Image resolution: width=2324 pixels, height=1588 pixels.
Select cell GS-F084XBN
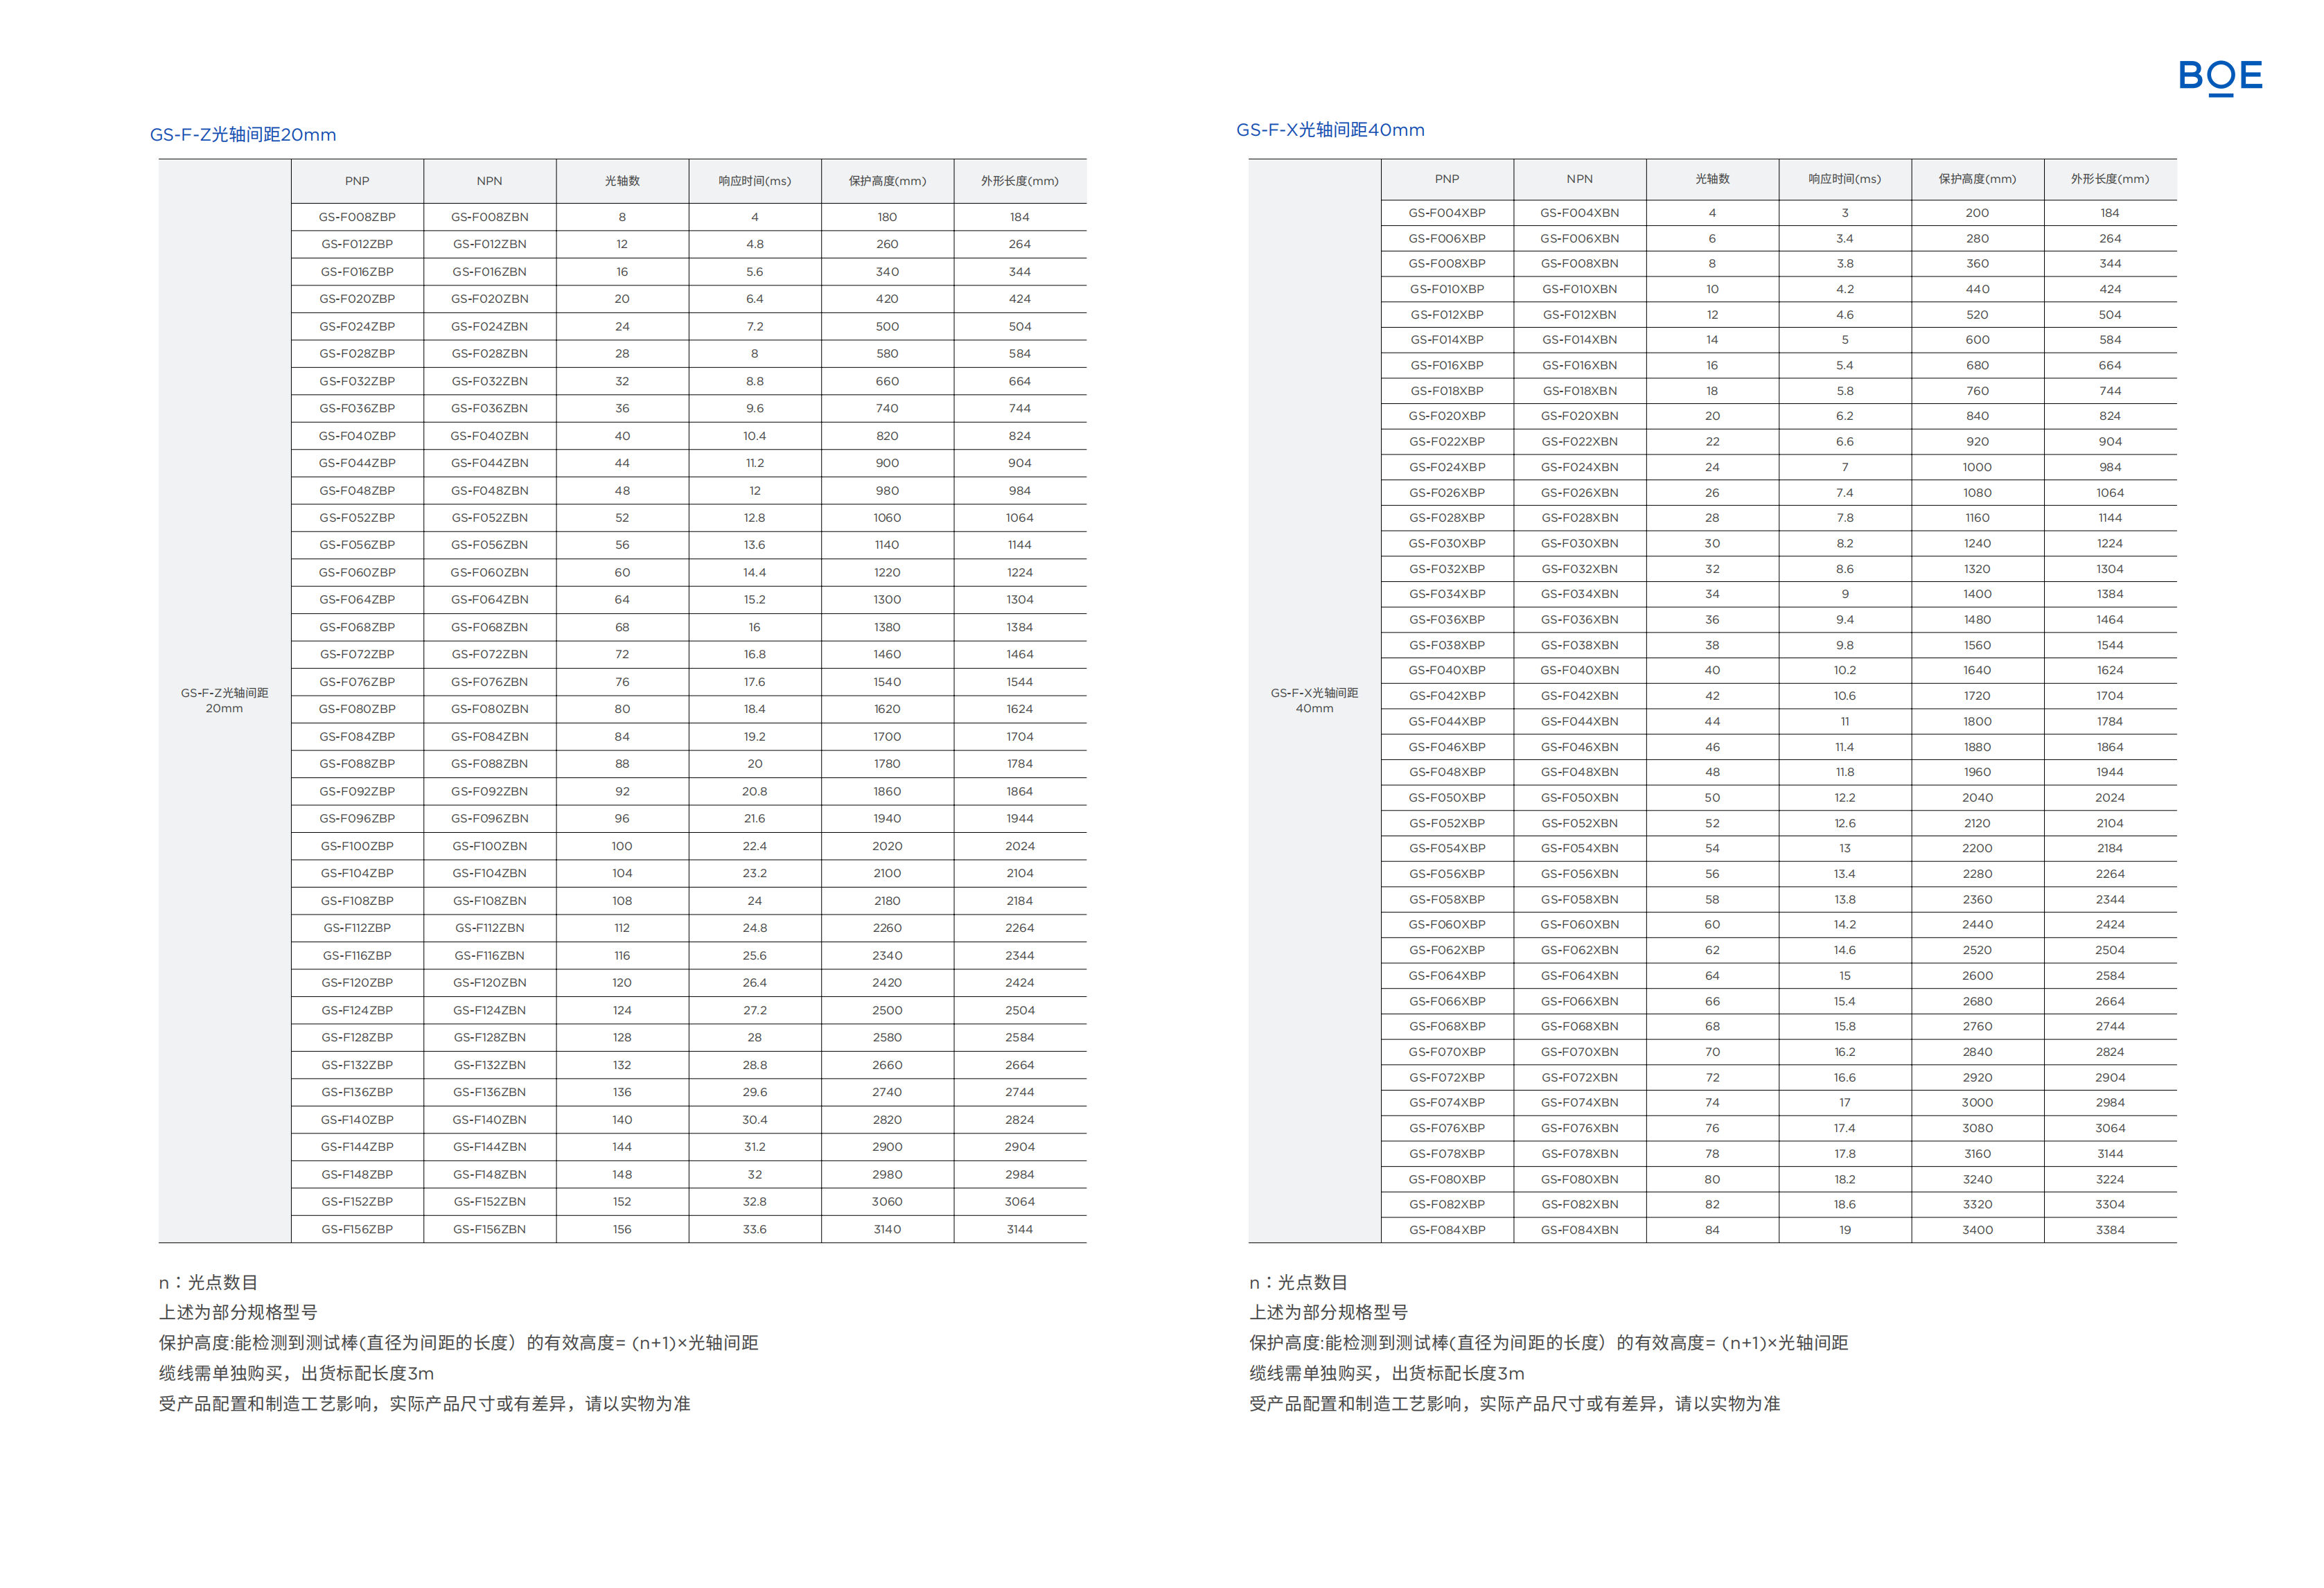[1579, 1230]
